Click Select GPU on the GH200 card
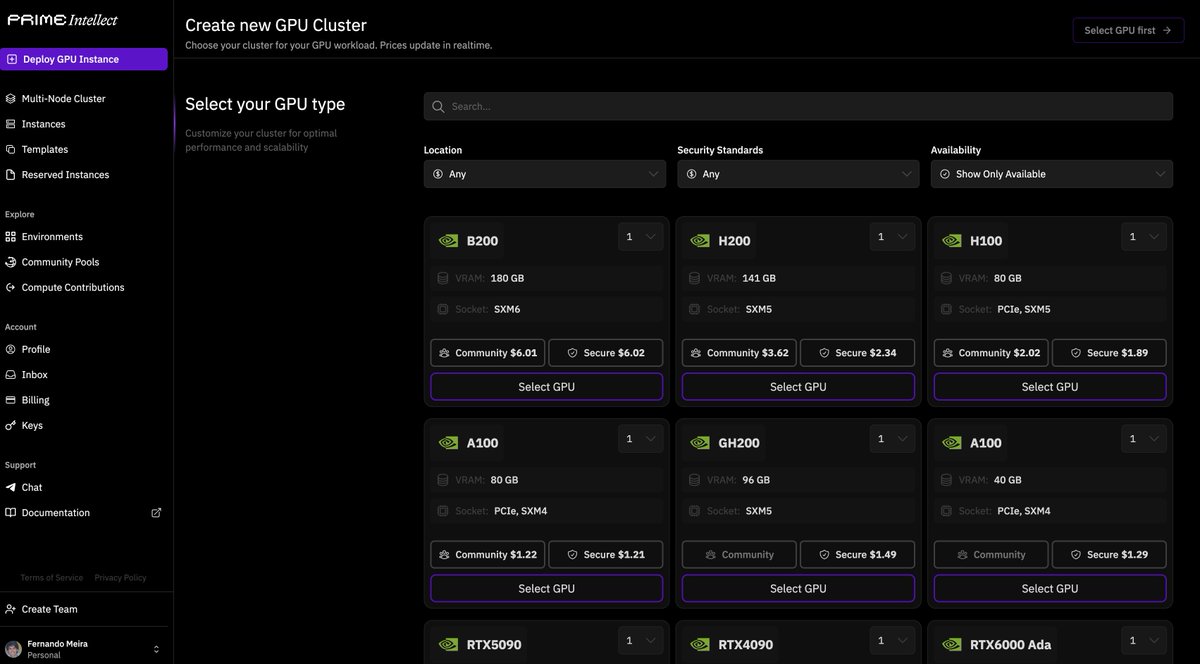Viewport: 1200px width, 664px height. (x=799, y=589)
